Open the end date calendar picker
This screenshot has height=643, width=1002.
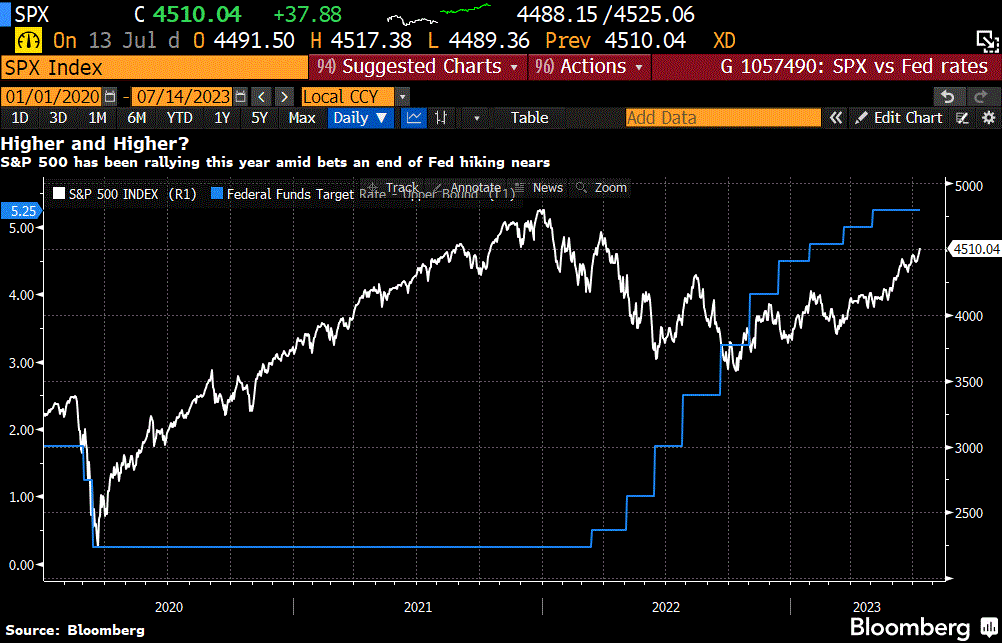click(x=240, y=97)
